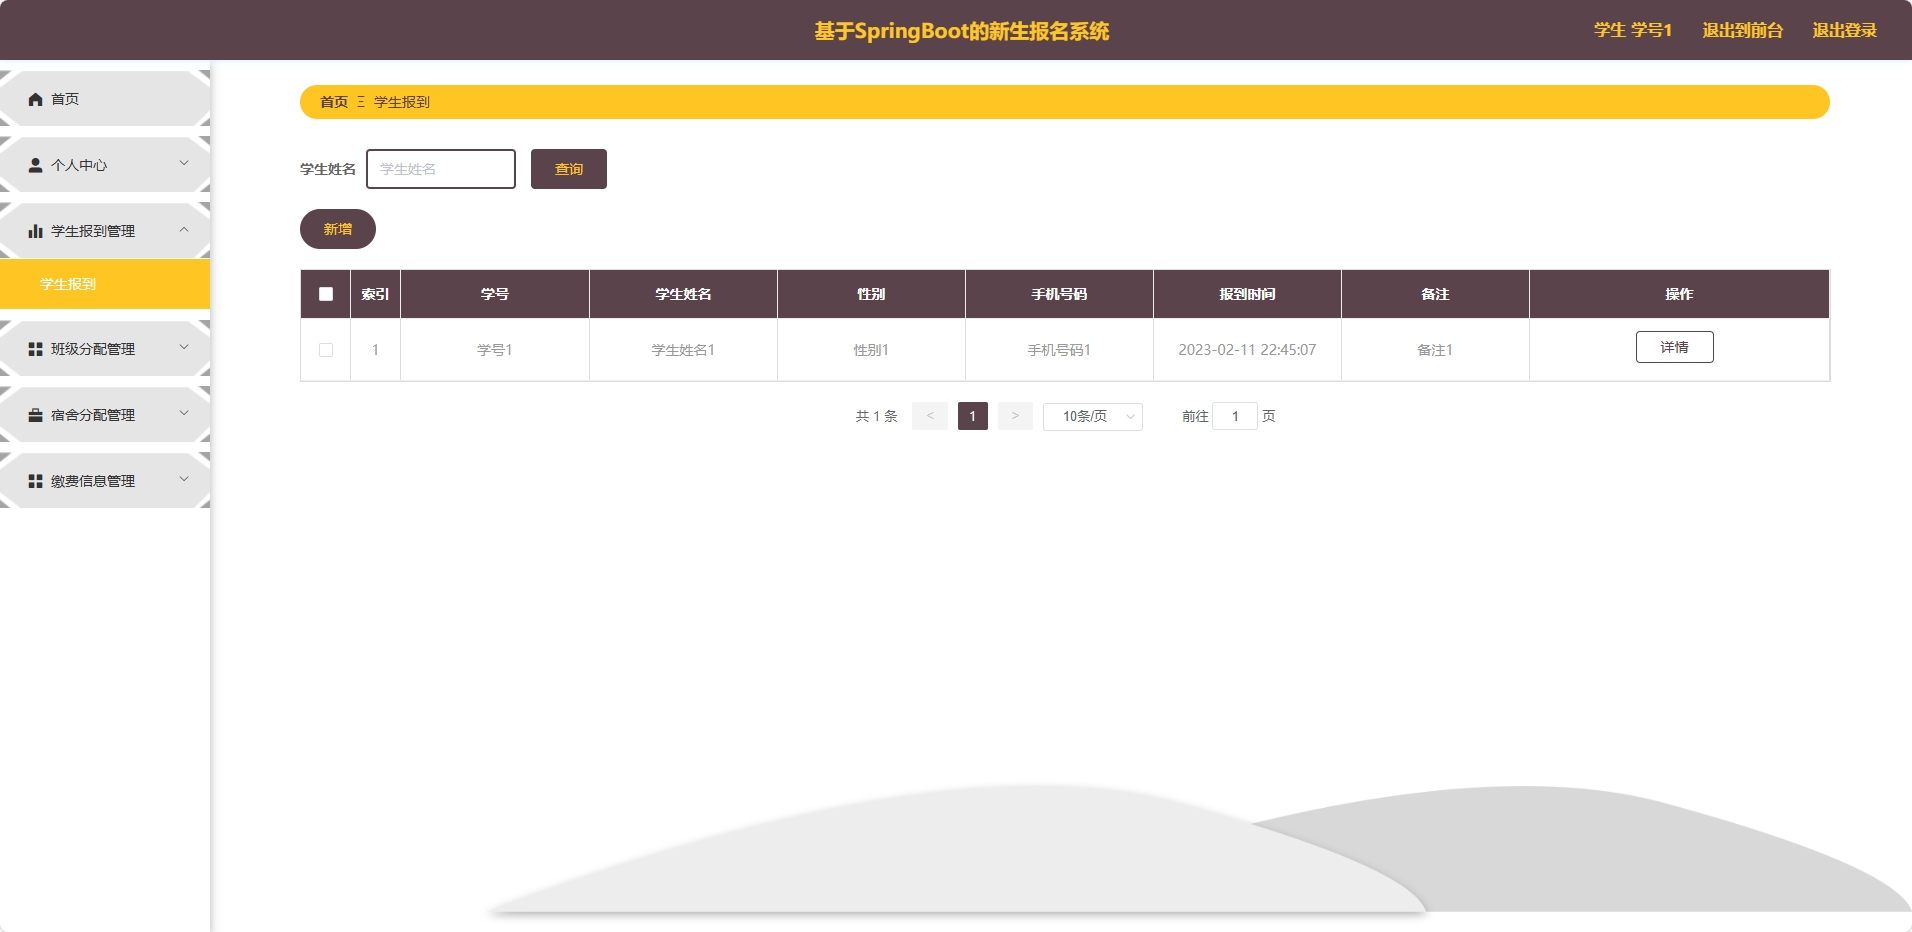Click the 手机号码 column header

(x=1059, y=294)
